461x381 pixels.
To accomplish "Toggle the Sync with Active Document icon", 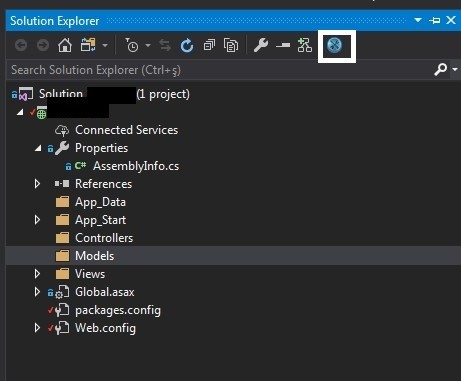I will click(165, 45).
